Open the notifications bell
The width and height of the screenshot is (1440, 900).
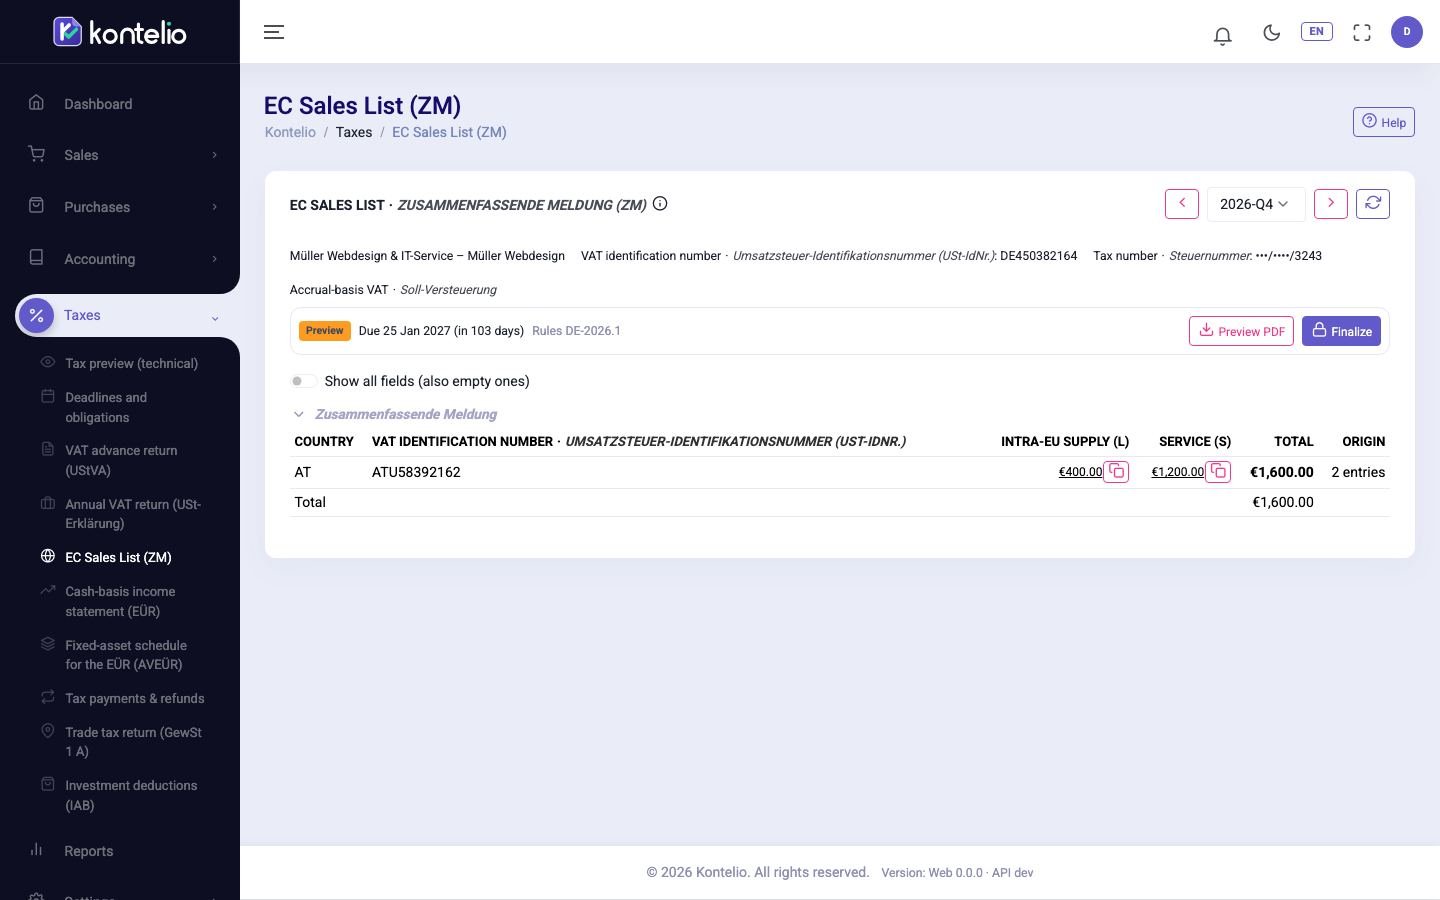(1222, 35)
